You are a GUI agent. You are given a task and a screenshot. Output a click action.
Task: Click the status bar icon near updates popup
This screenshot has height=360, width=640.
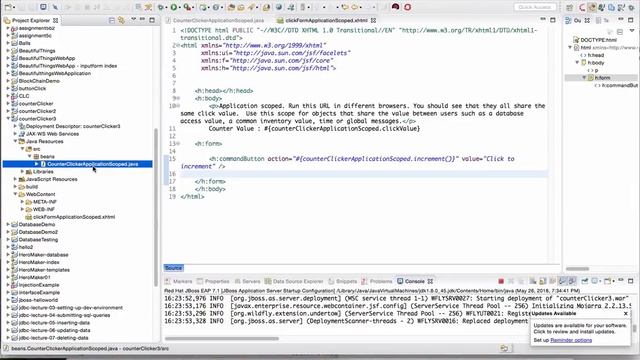[504, 348]
